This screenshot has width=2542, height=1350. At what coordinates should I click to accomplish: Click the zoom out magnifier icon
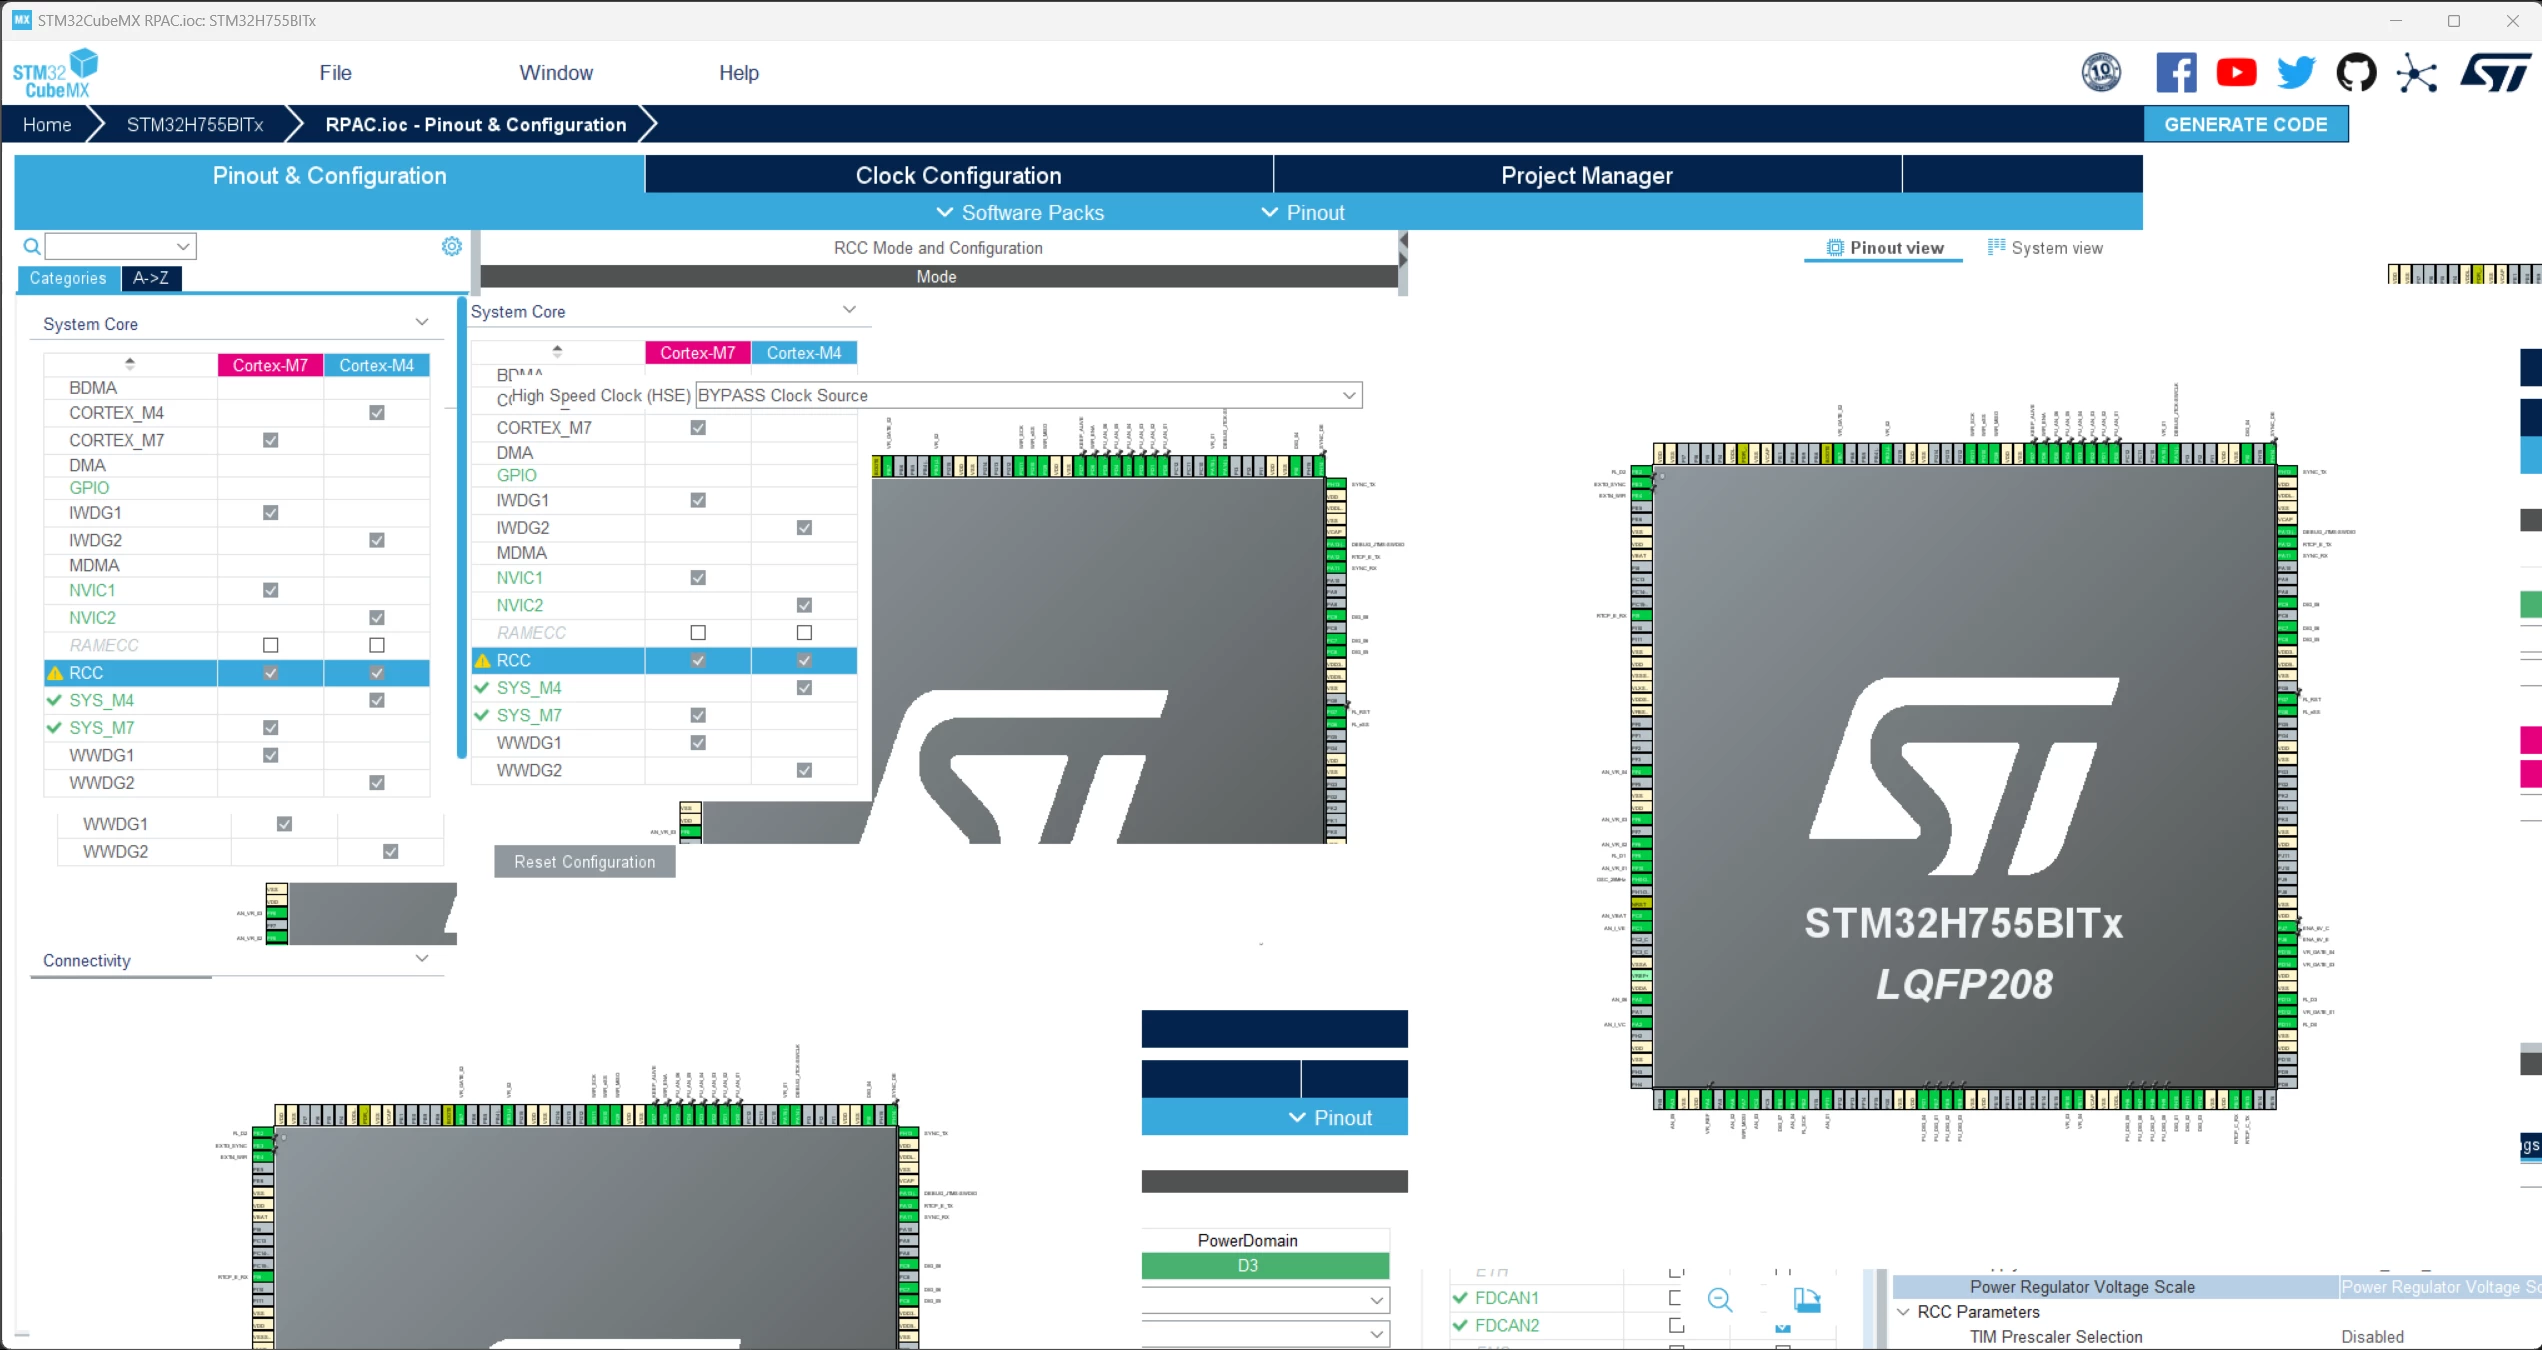click(x=1720, y=1299)
